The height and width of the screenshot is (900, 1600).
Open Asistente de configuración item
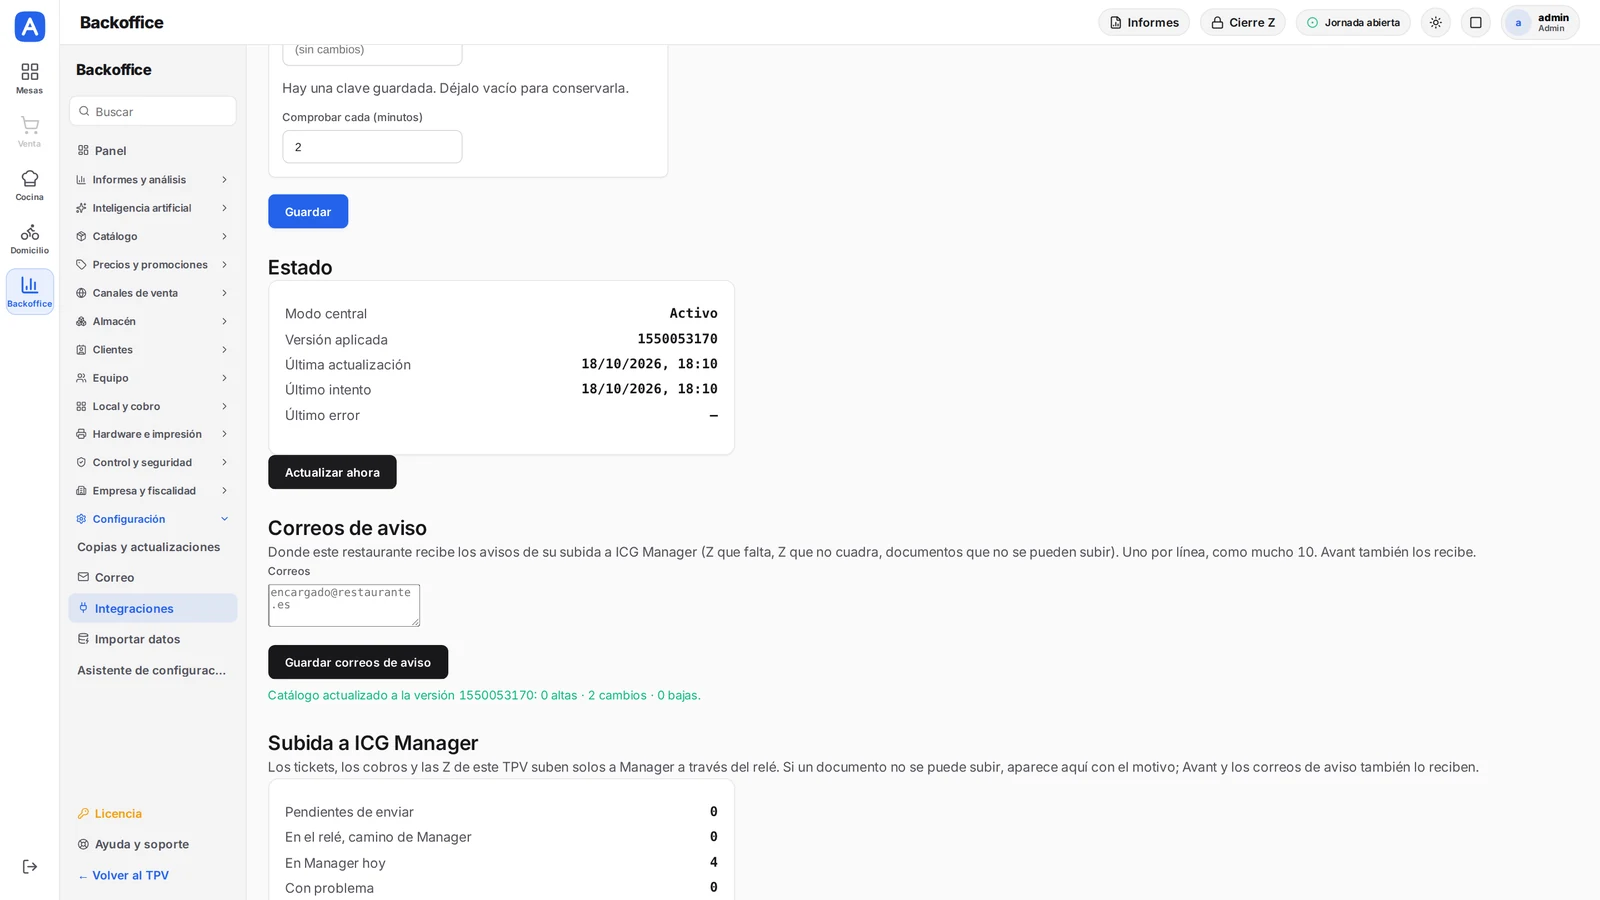tap(153, 670)
